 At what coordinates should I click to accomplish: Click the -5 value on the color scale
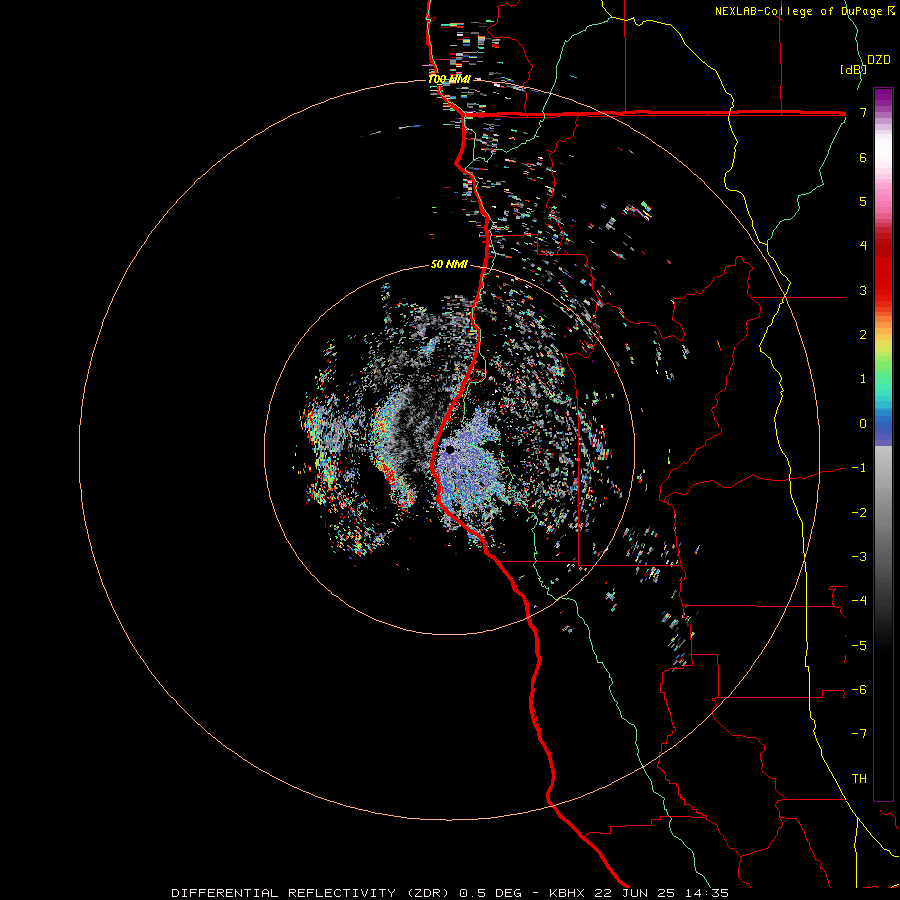[859, 646]
